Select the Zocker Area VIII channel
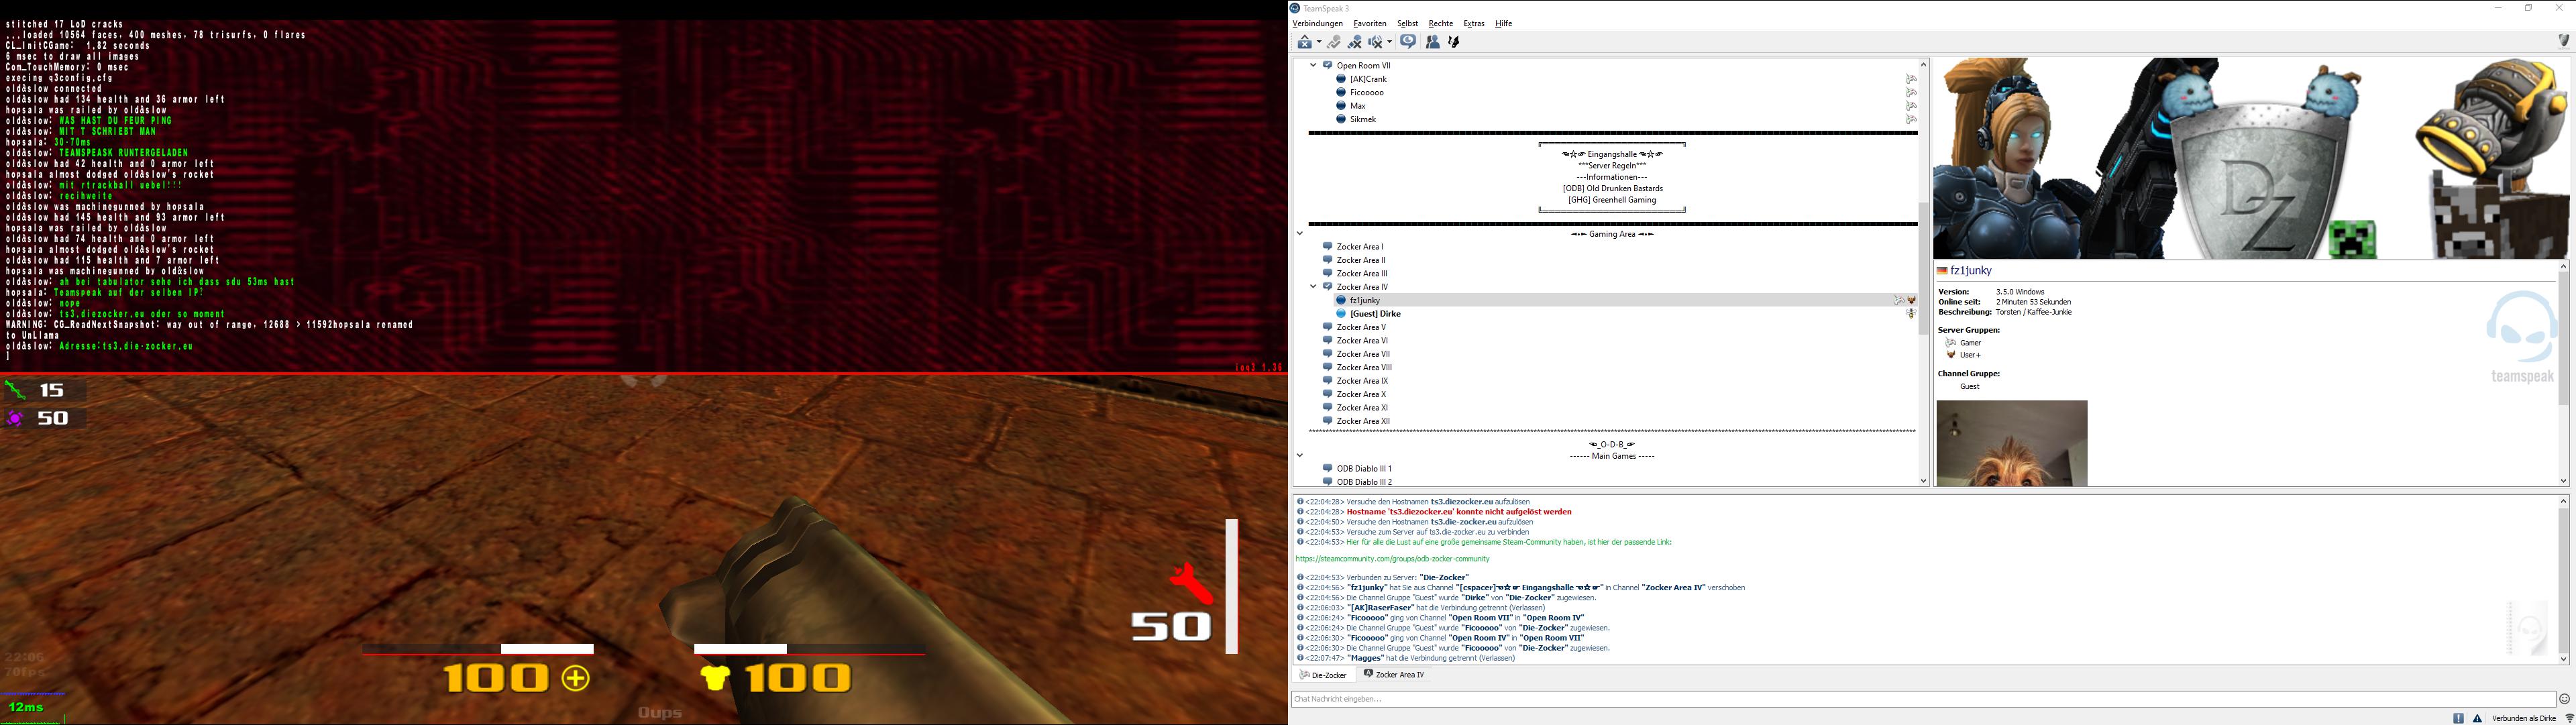 1364,368
